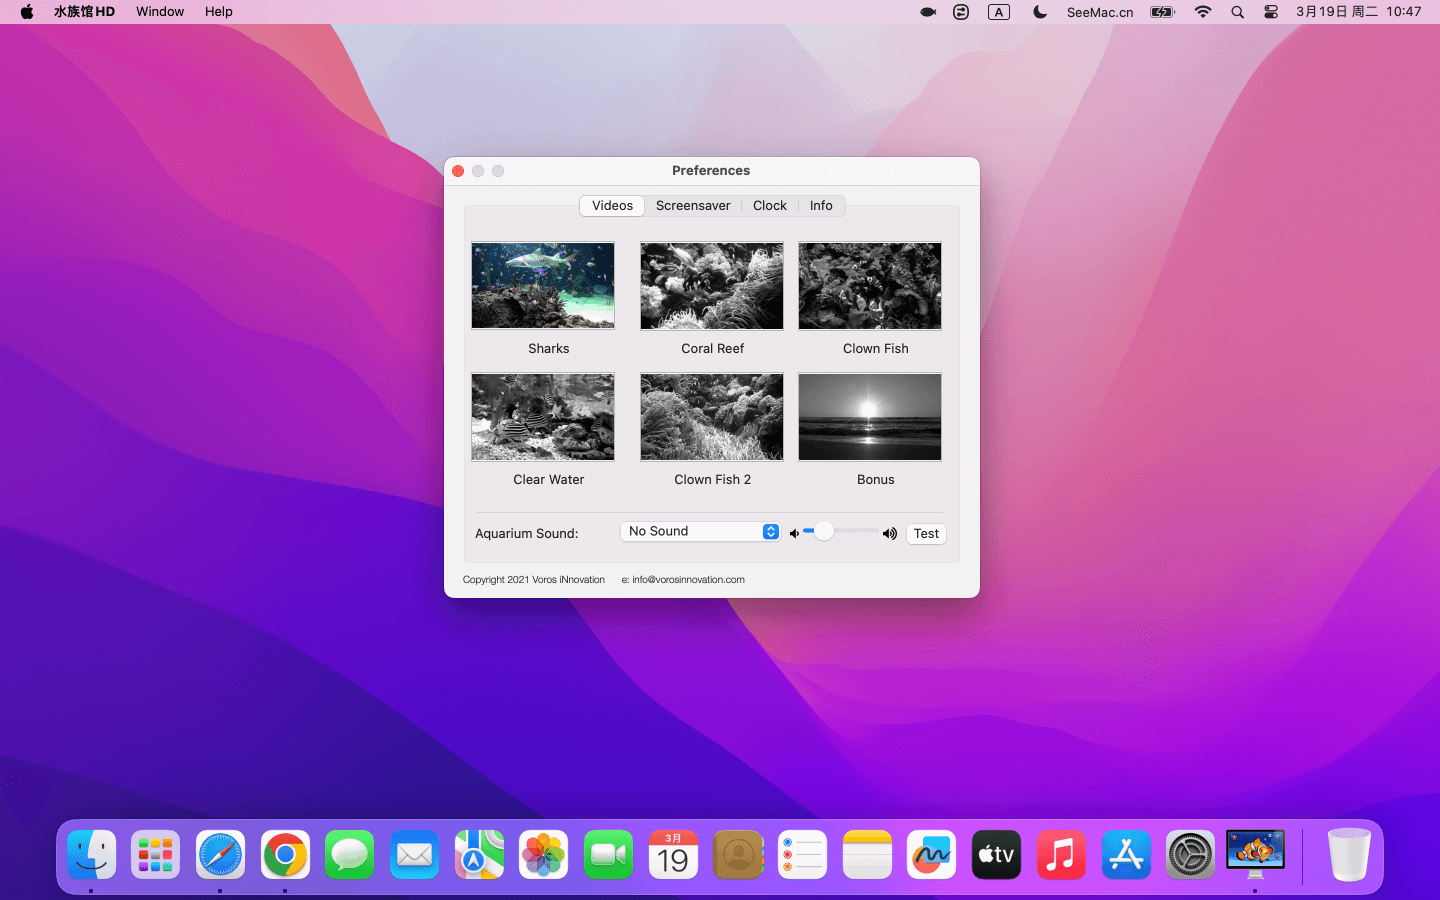Open the Help menu

pos(218,12)
